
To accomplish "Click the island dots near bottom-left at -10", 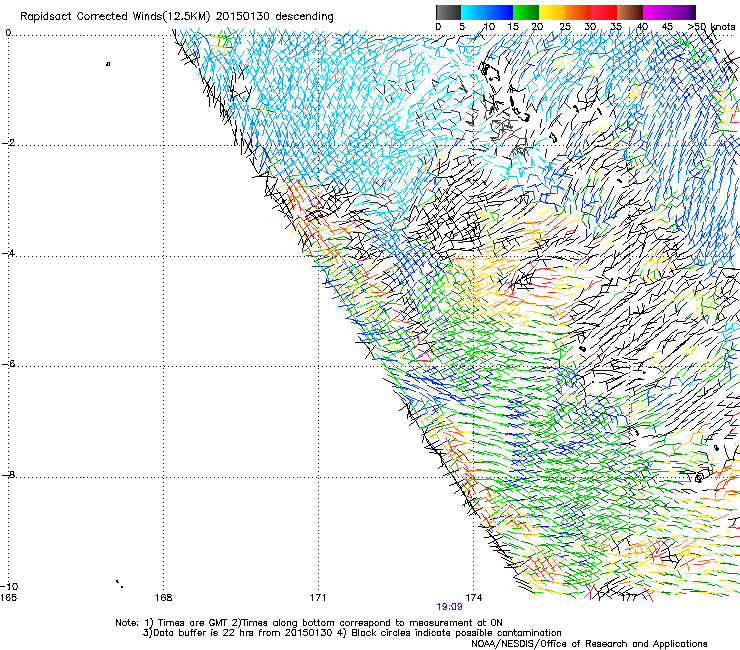I will (x=119, y=584).
